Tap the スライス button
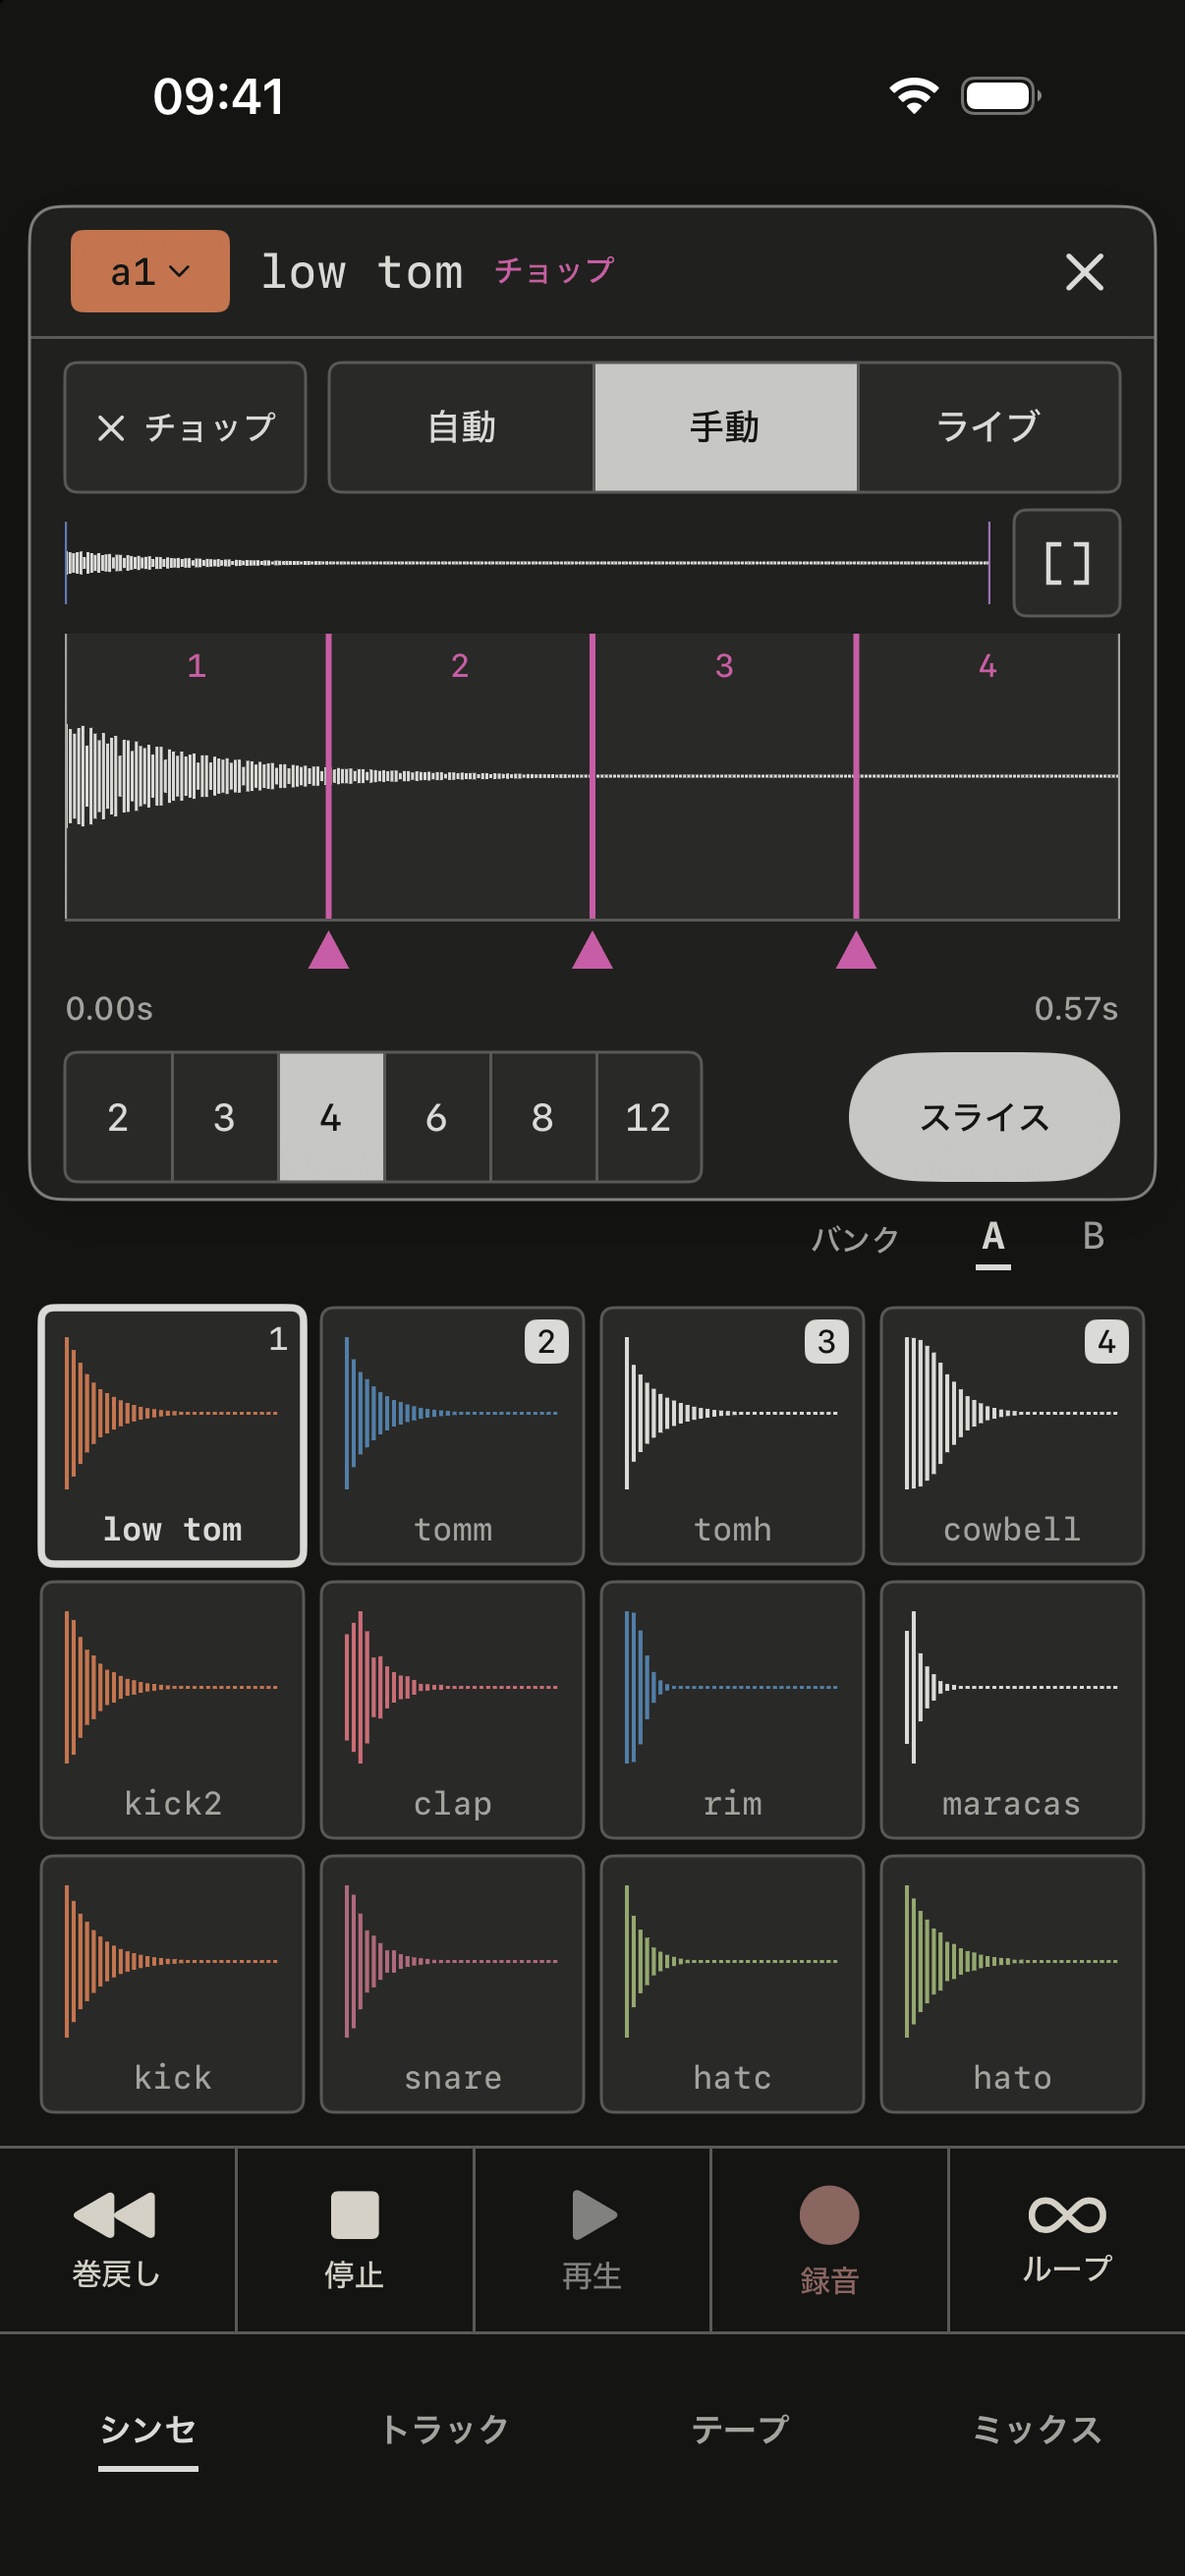This screenshot has width=1185, height=2576. [984, 1117]
